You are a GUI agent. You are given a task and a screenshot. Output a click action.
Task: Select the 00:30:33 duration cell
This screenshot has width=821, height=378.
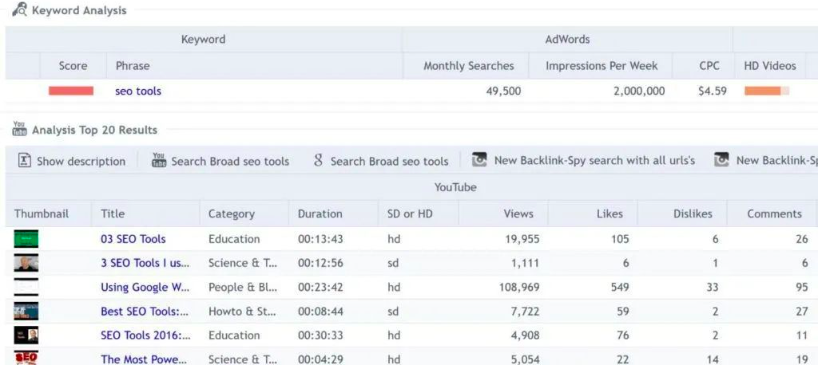coord(320,335)
